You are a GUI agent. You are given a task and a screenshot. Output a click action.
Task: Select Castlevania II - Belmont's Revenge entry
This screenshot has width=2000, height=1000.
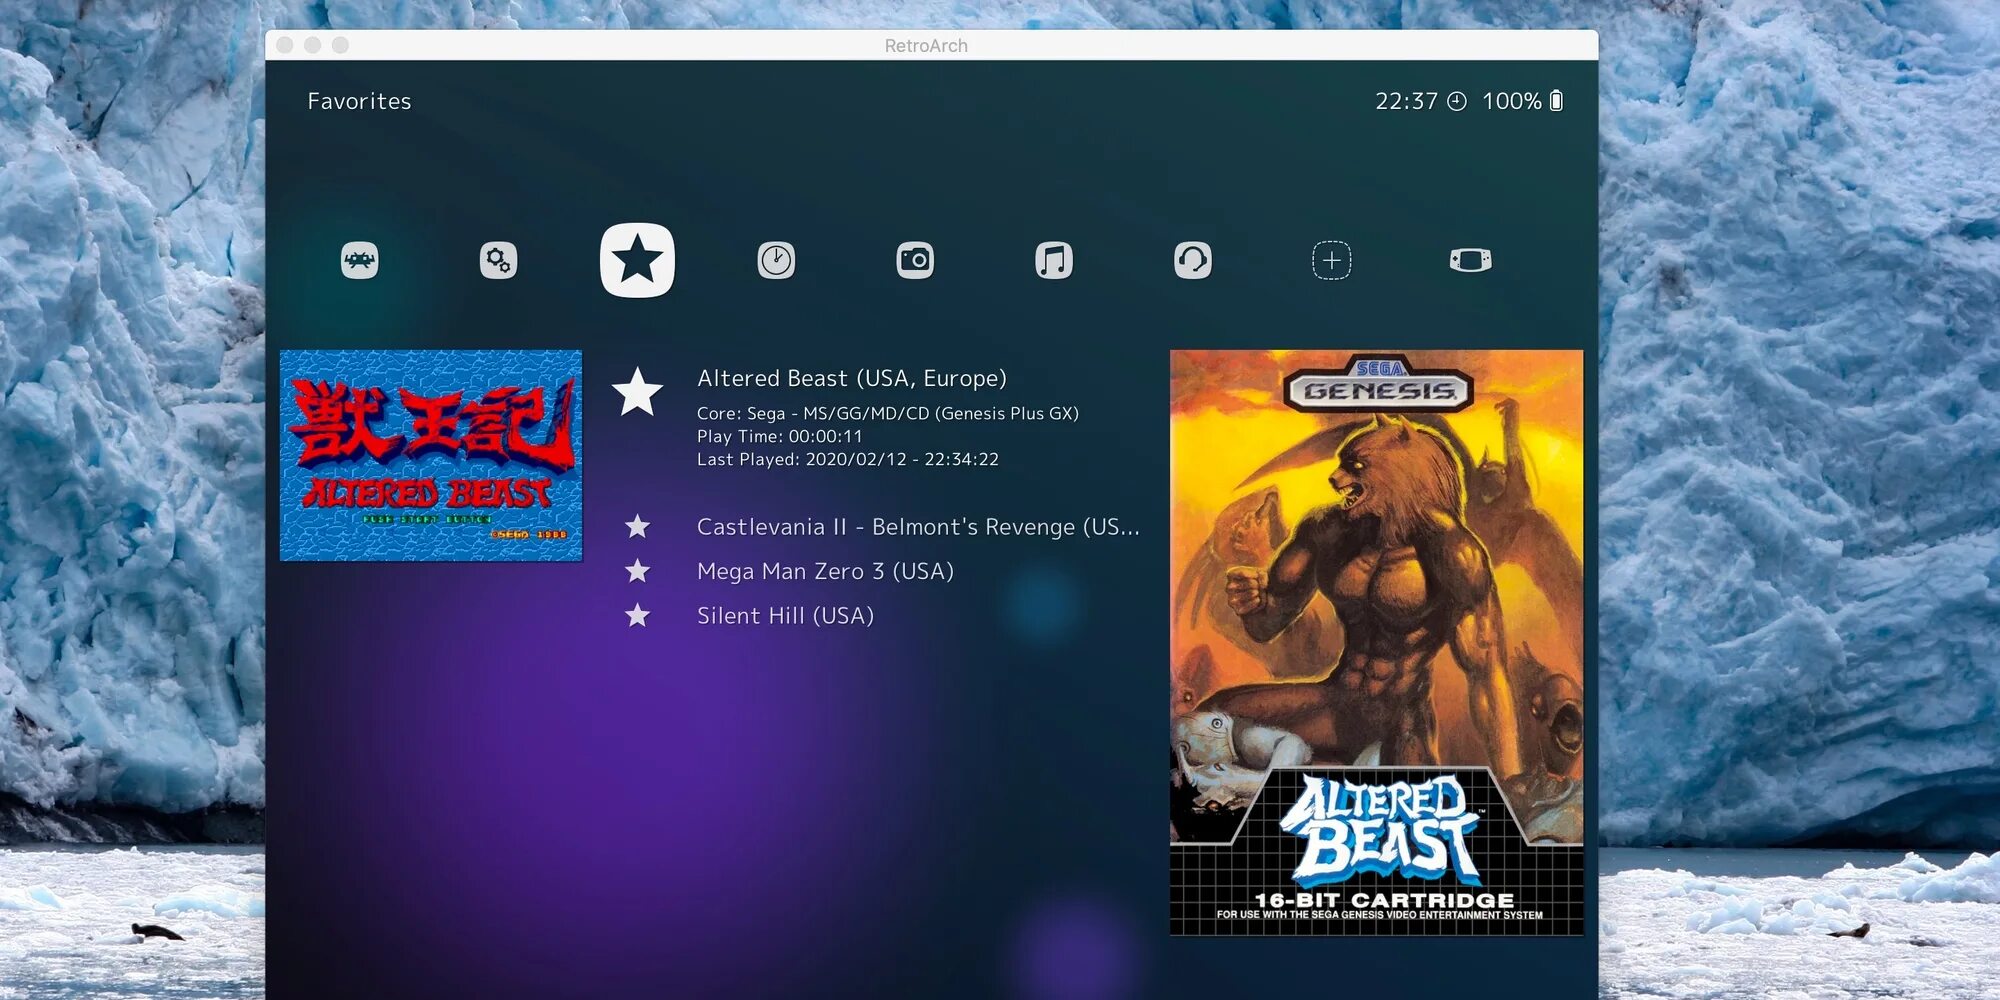point(918,527)
